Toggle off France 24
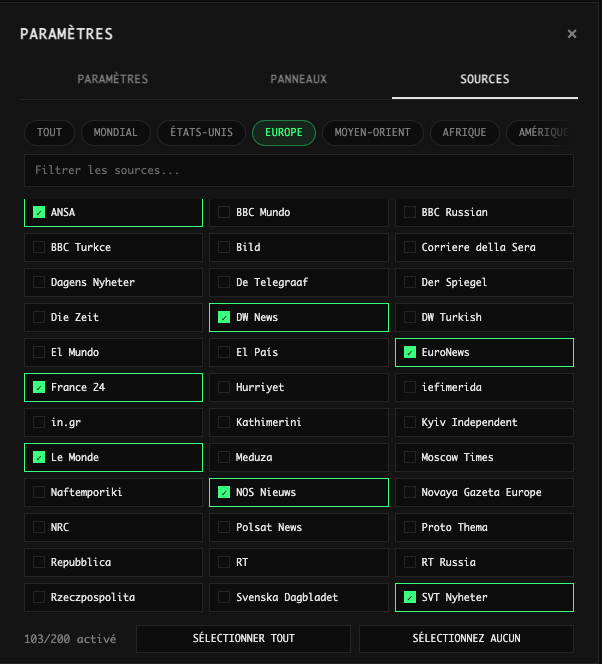 (x=39, y=387)
